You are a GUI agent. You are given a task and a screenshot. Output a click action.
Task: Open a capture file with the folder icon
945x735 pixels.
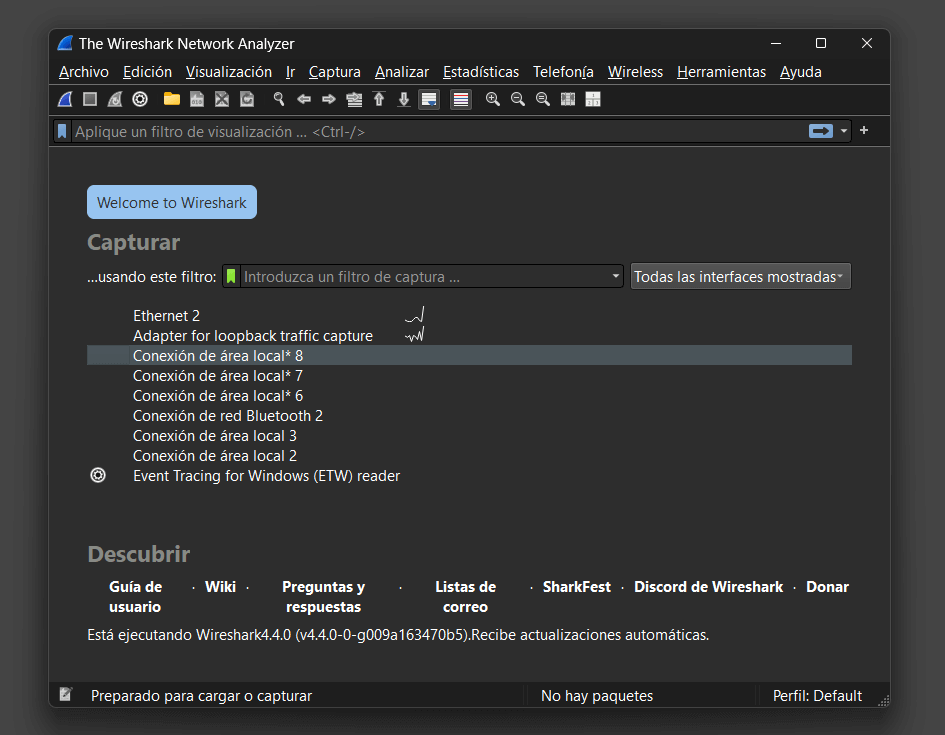tap(172, 99)
